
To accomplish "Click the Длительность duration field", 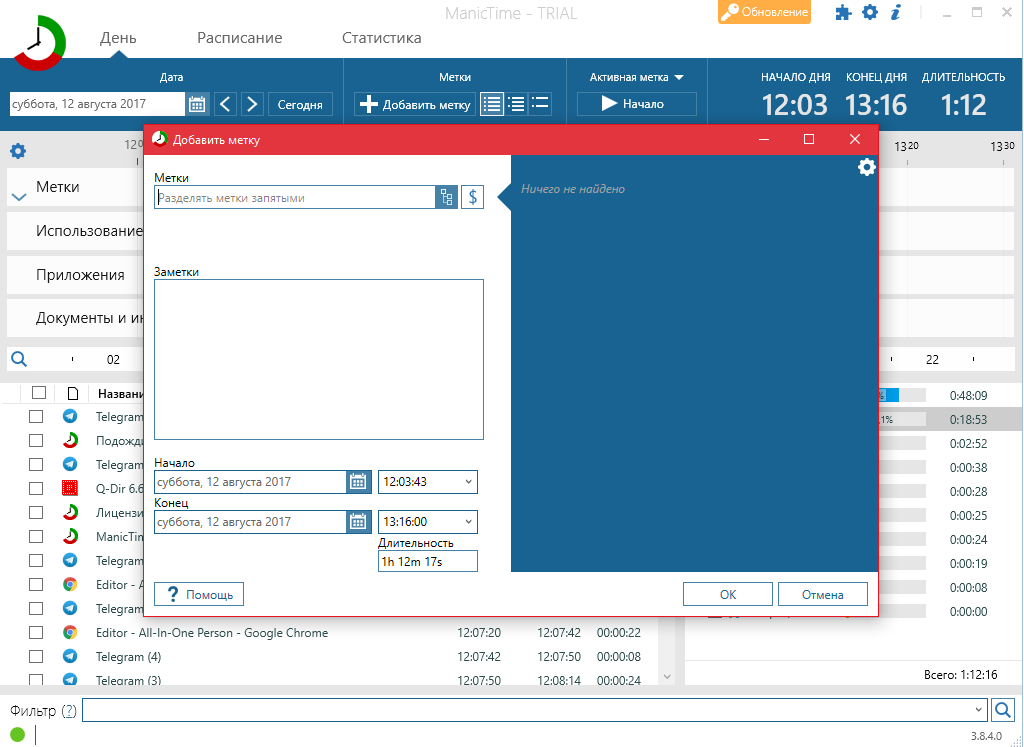I will click(x=428, y=561).
